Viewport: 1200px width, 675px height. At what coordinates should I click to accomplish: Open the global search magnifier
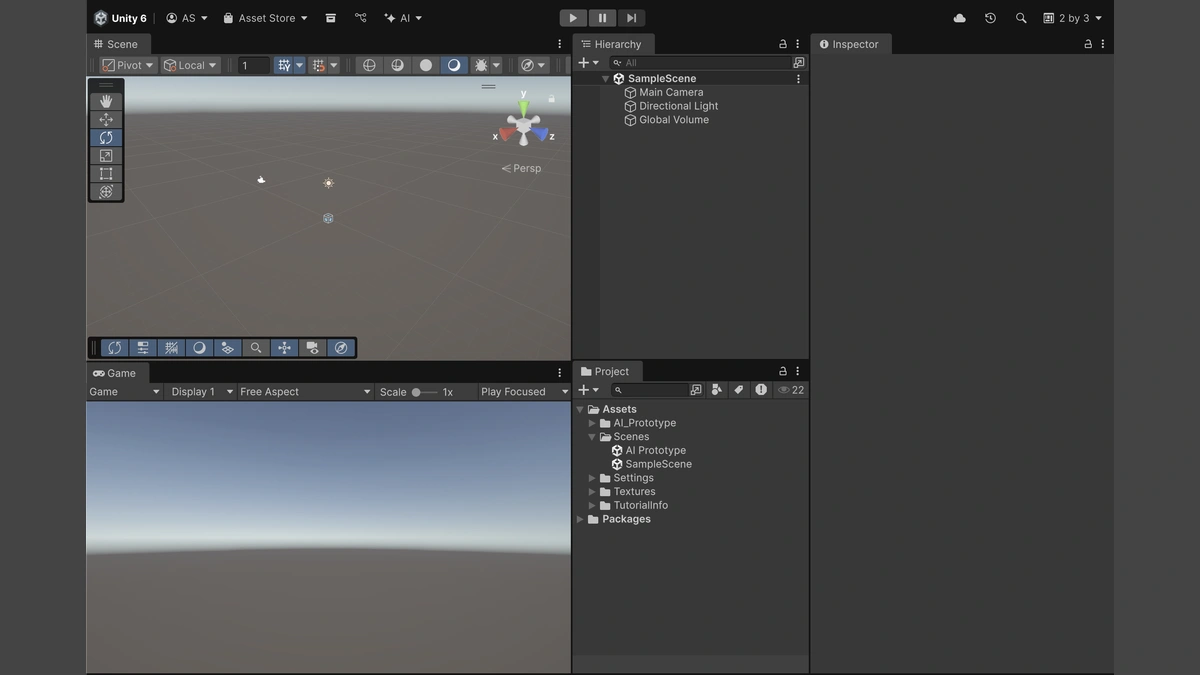[1021, 18]
